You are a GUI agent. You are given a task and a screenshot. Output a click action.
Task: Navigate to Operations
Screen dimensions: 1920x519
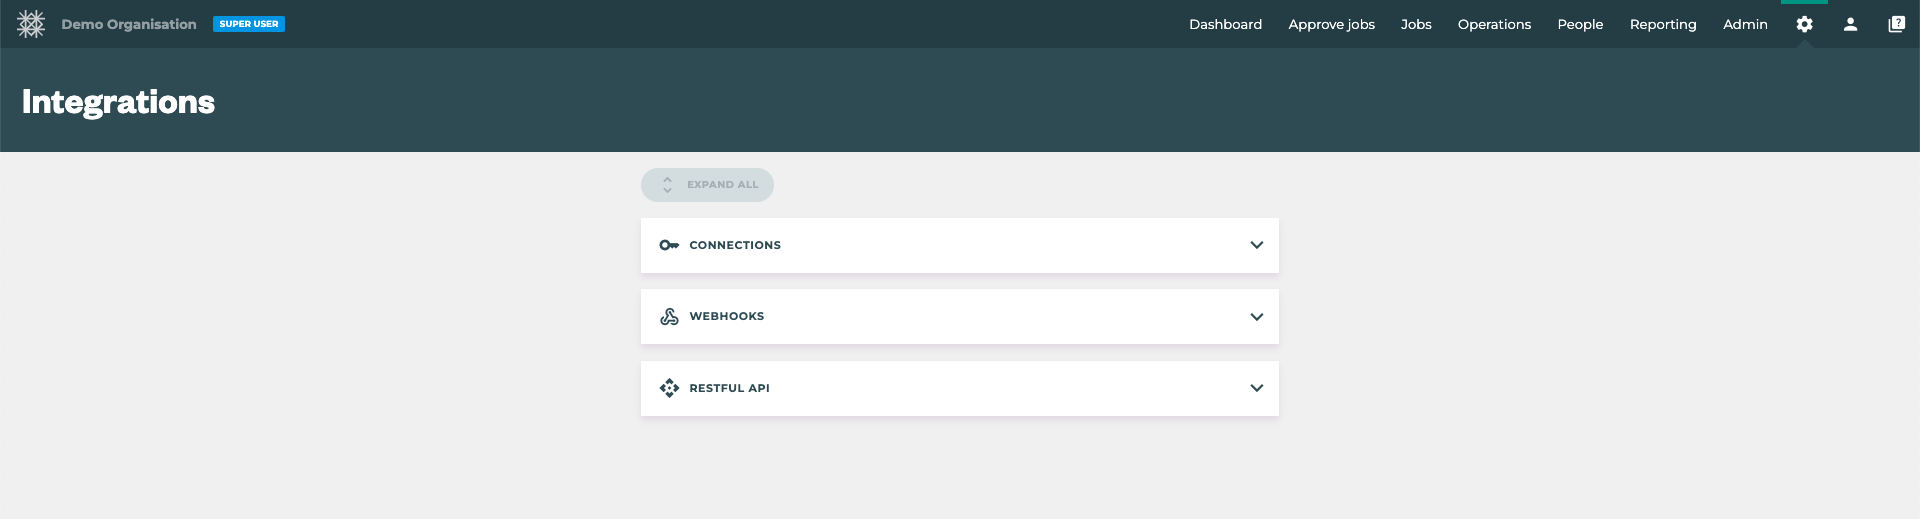tap(1494, 24)
